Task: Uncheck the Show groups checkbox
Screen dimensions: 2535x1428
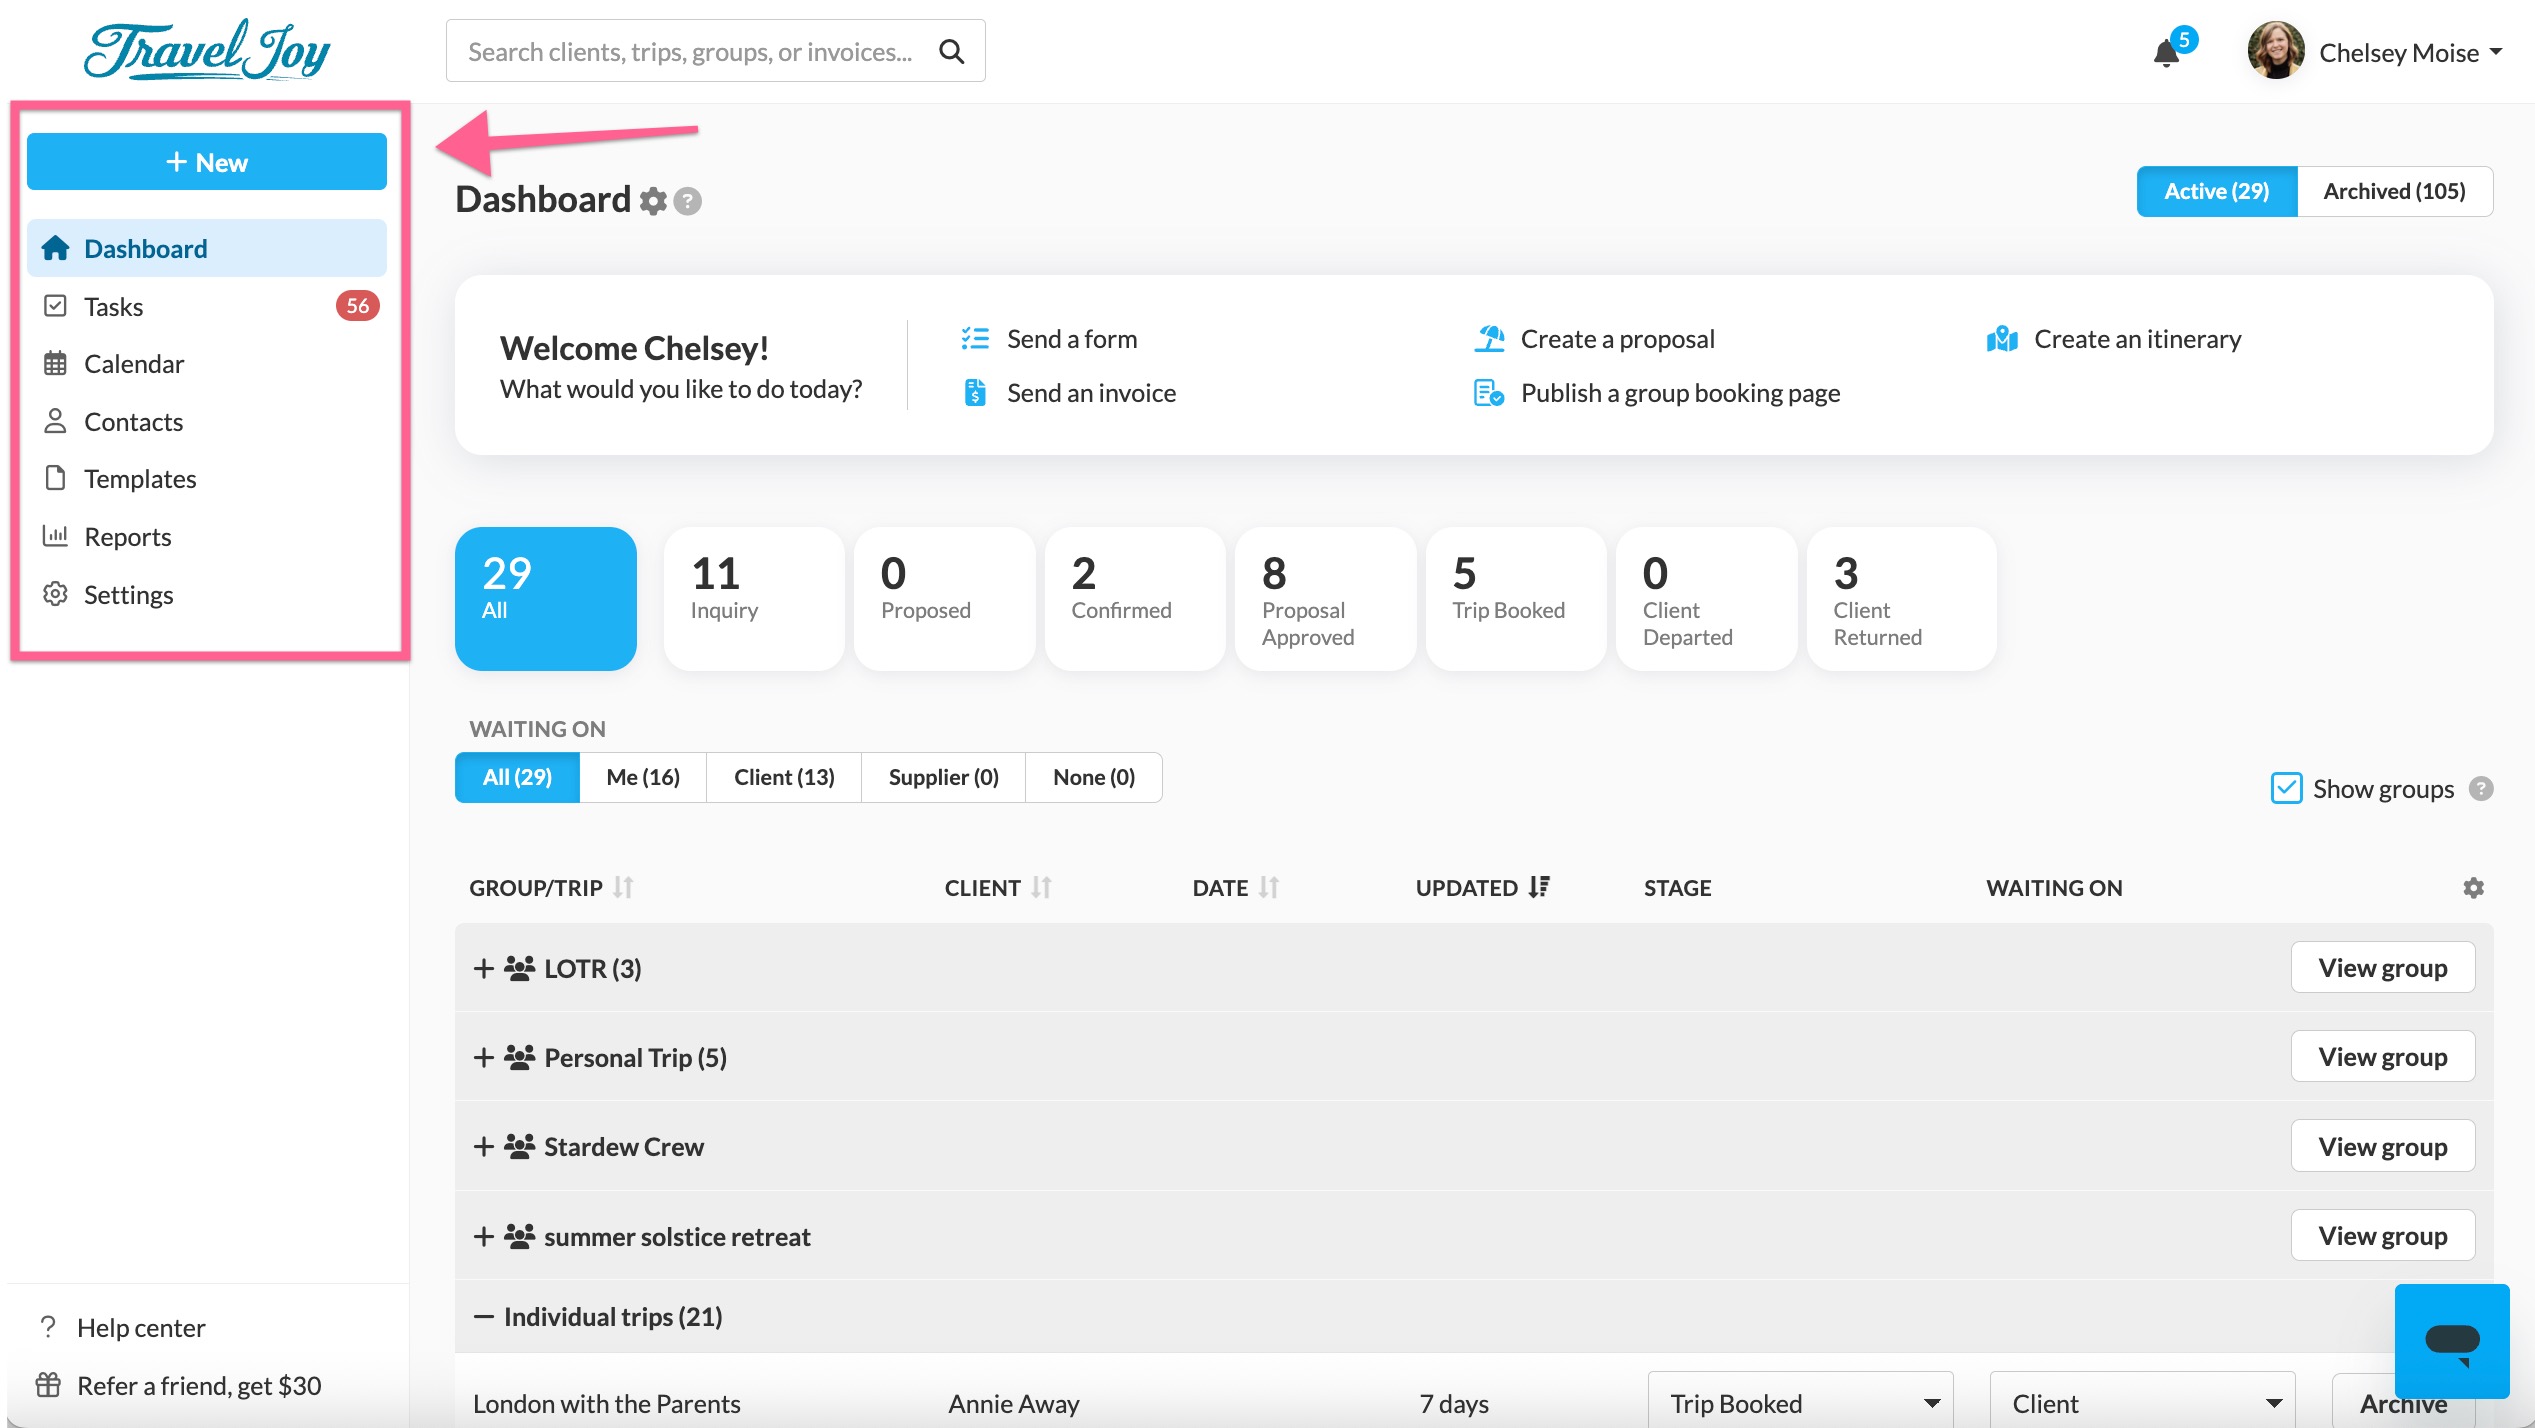Action: point(2286,789)
